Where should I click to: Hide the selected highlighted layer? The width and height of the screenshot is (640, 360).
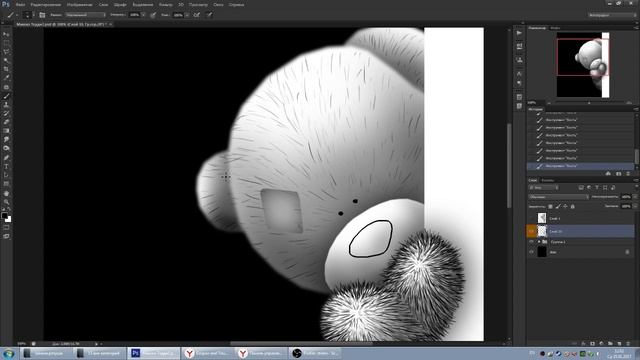[x=531, y=231]
